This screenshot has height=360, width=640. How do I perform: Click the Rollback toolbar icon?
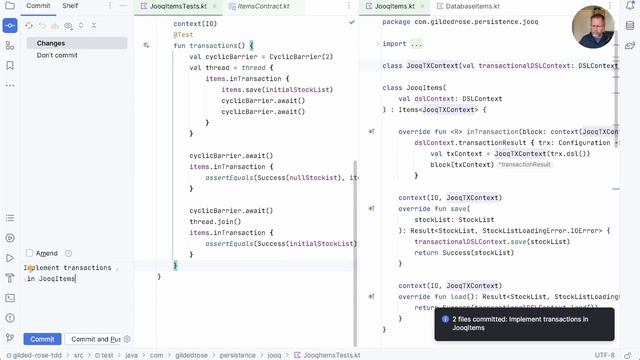(x=42, y=25)
